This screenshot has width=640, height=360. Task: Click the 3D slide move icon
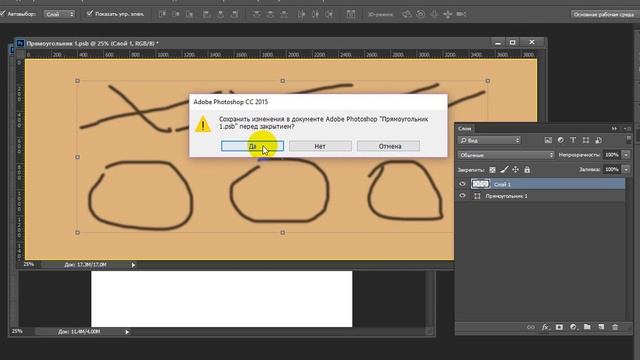pos(448,15)
